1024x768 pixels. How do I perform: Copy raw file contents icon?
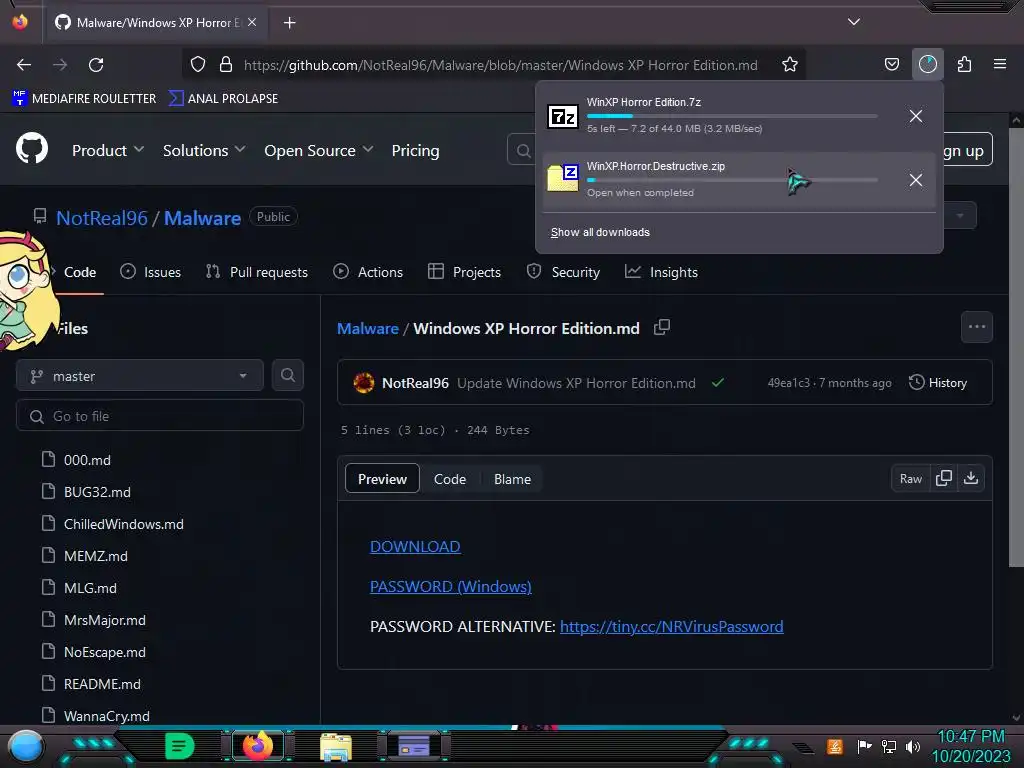[943, 479]
